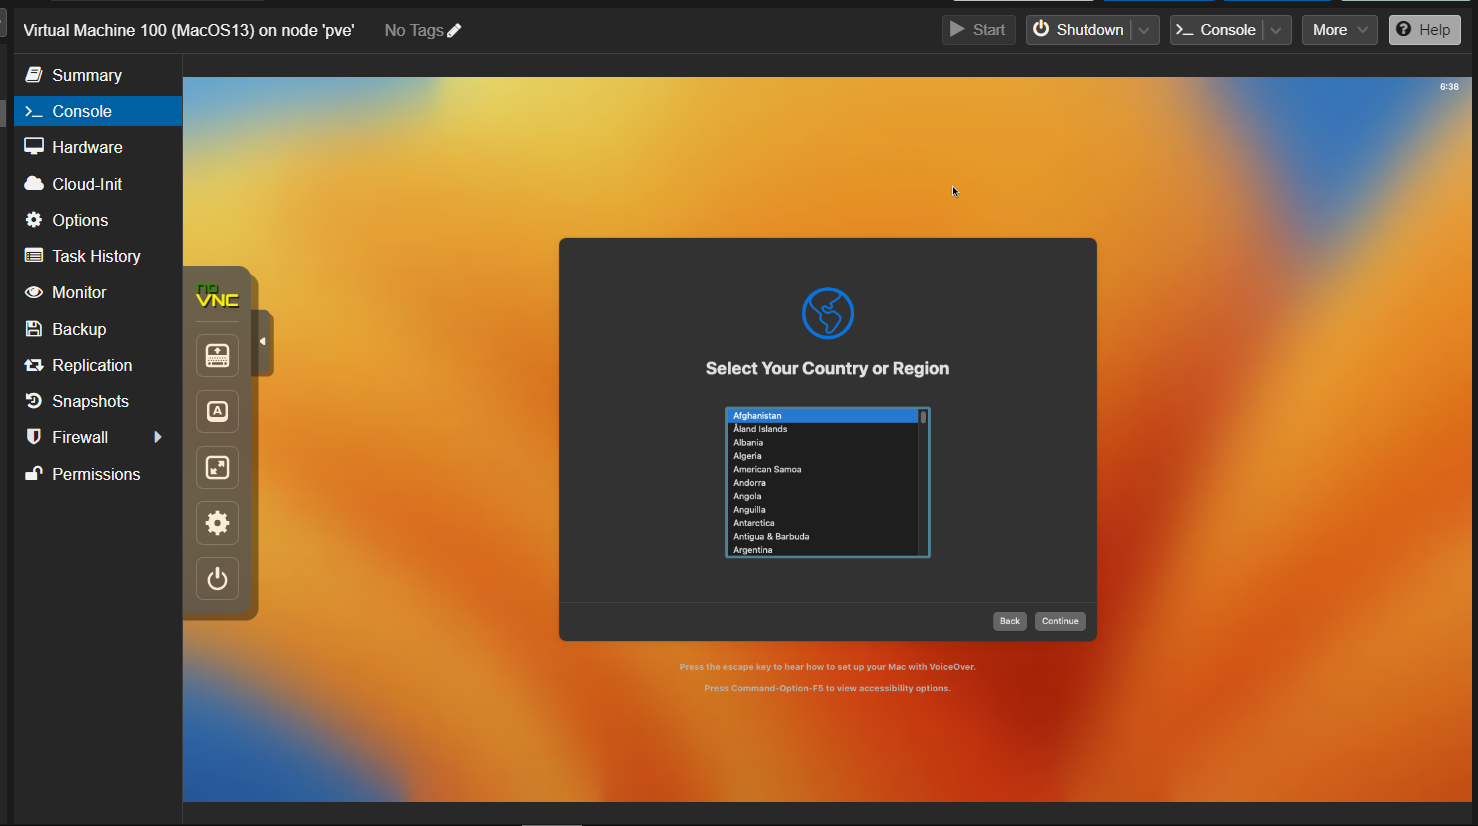Select Albania in the country list
1478x826 pixels.
tap(748, 442)
